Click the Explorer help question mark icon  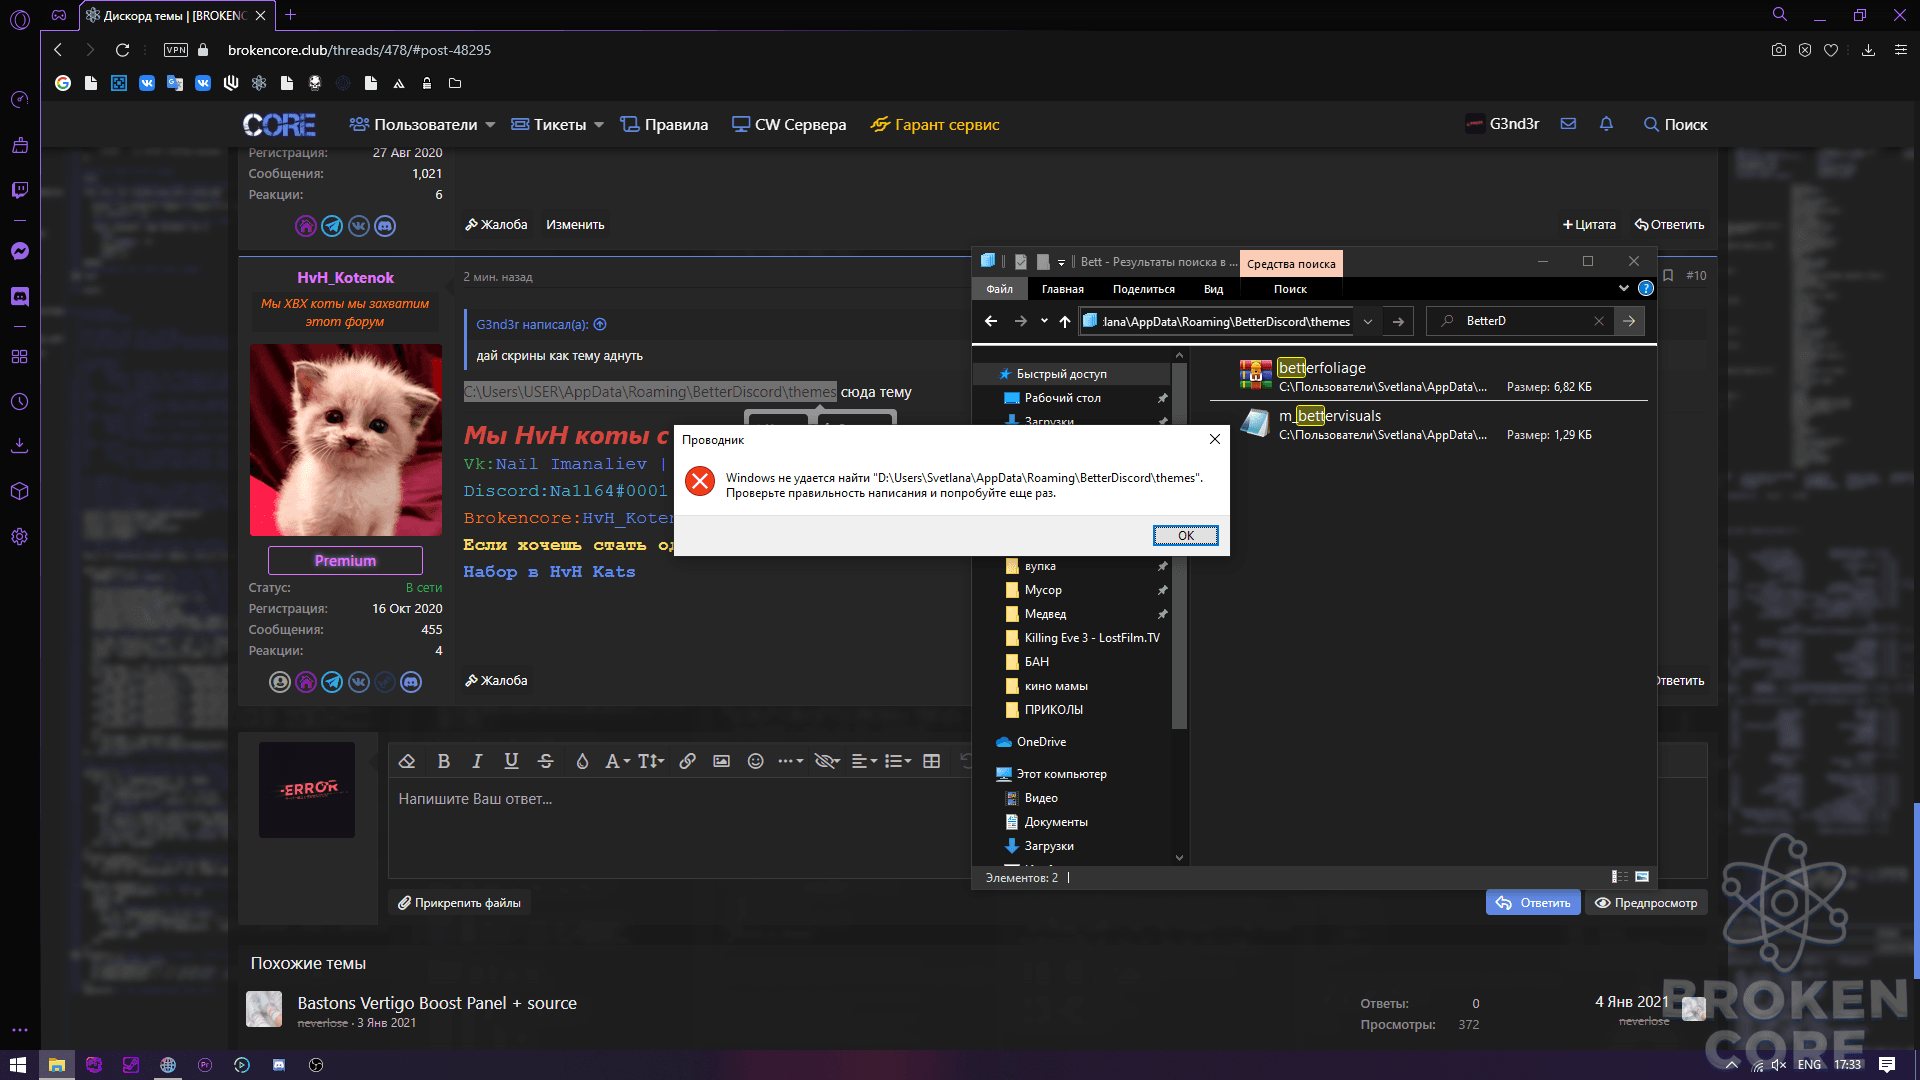coord(1646,289)
